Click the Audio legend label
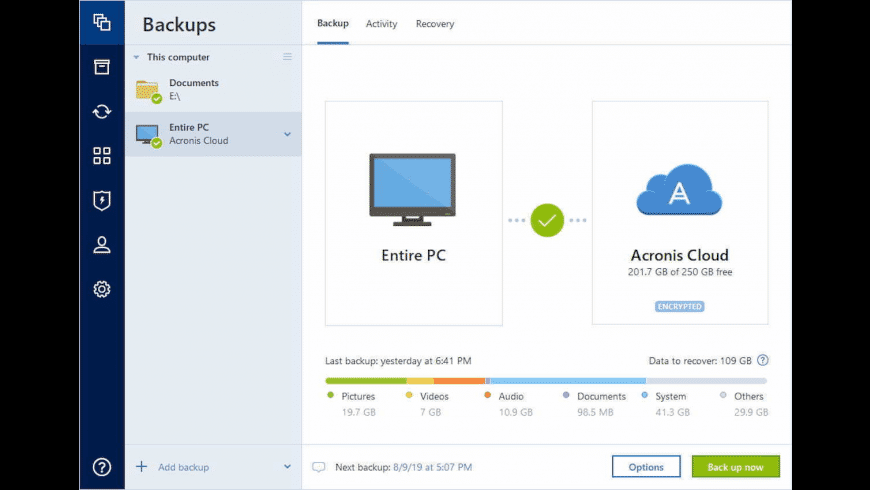 (x=511, y=396)
